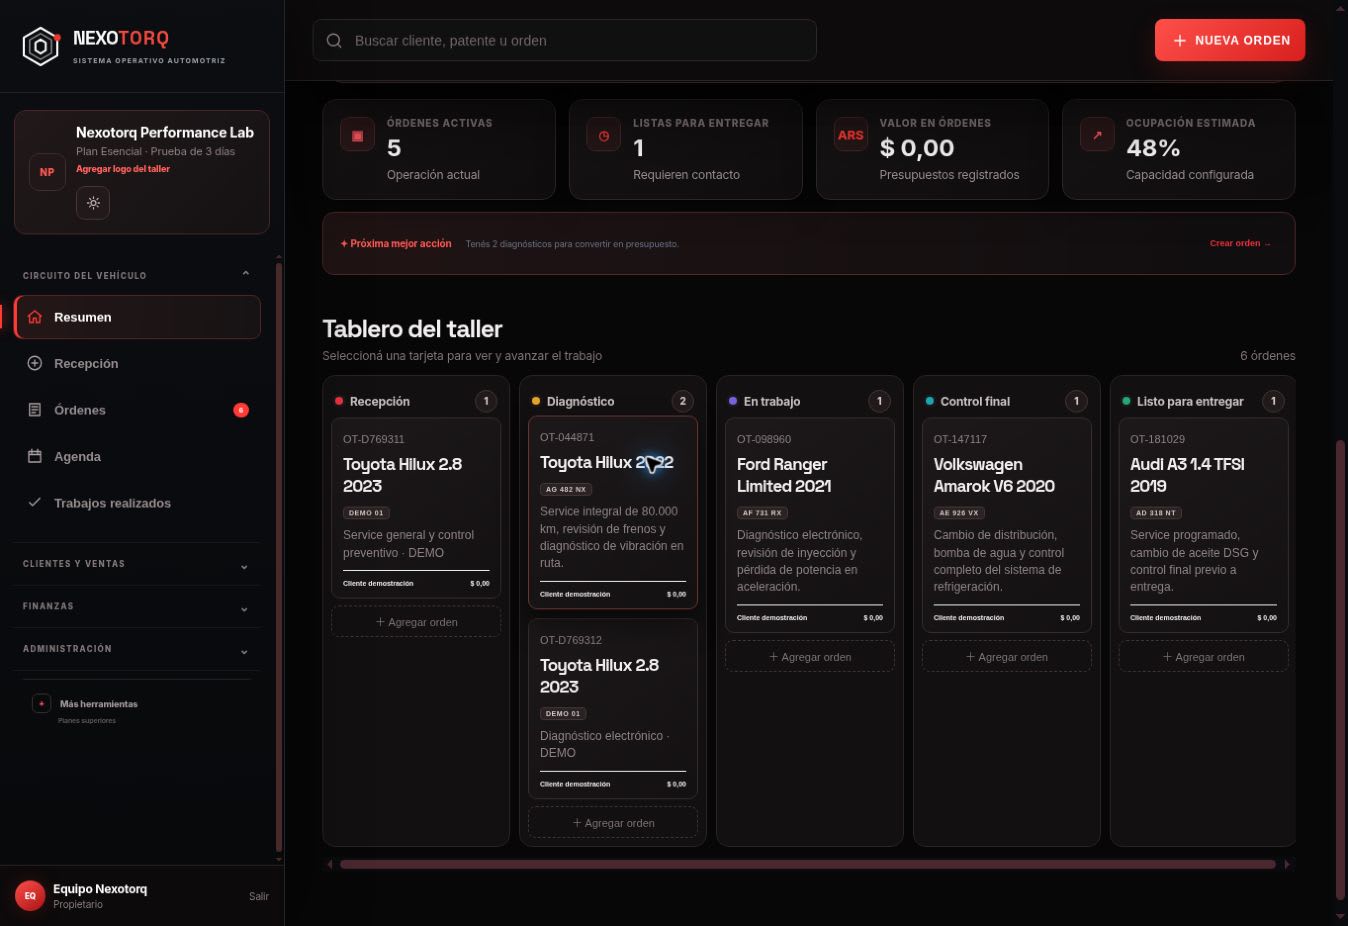This screenshot has width=1348, height=926.
Task: Open Resumen home icon in sidebar
Action: (x=35, y=317)
